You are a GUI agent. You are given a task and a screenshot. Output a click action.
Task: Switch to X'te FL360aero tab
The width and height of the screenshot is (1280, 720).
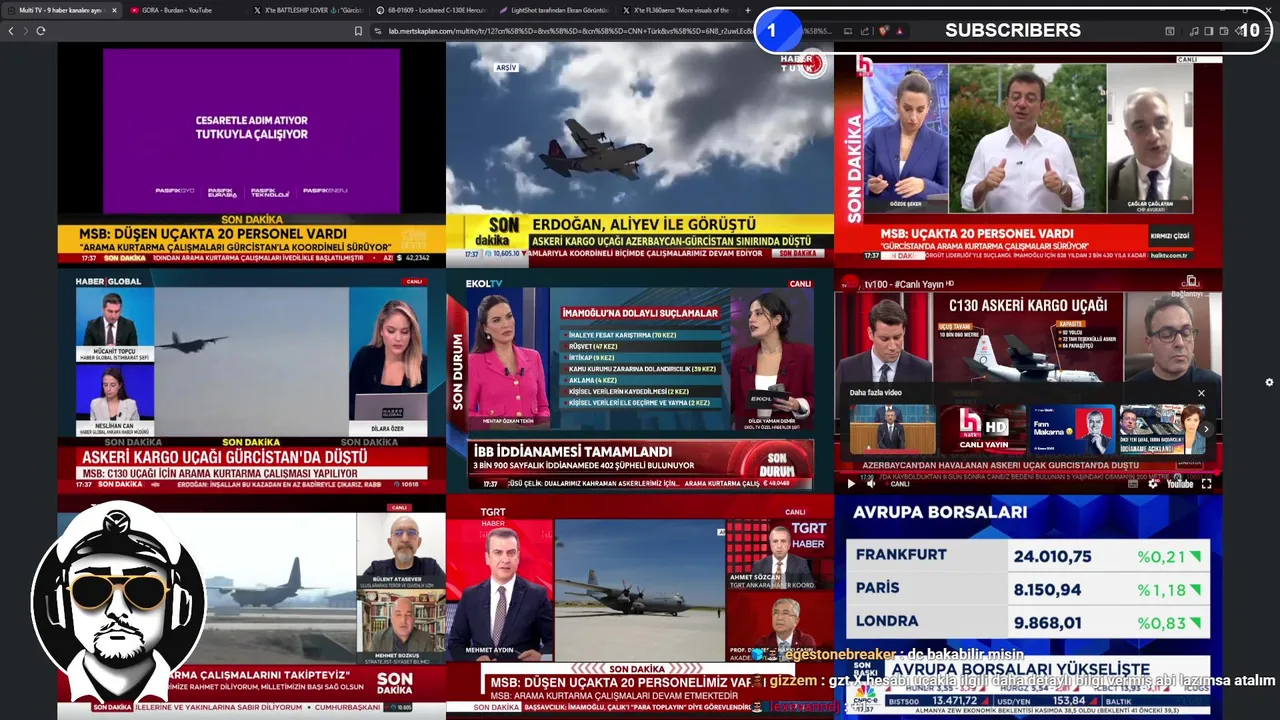coord(675,10)
